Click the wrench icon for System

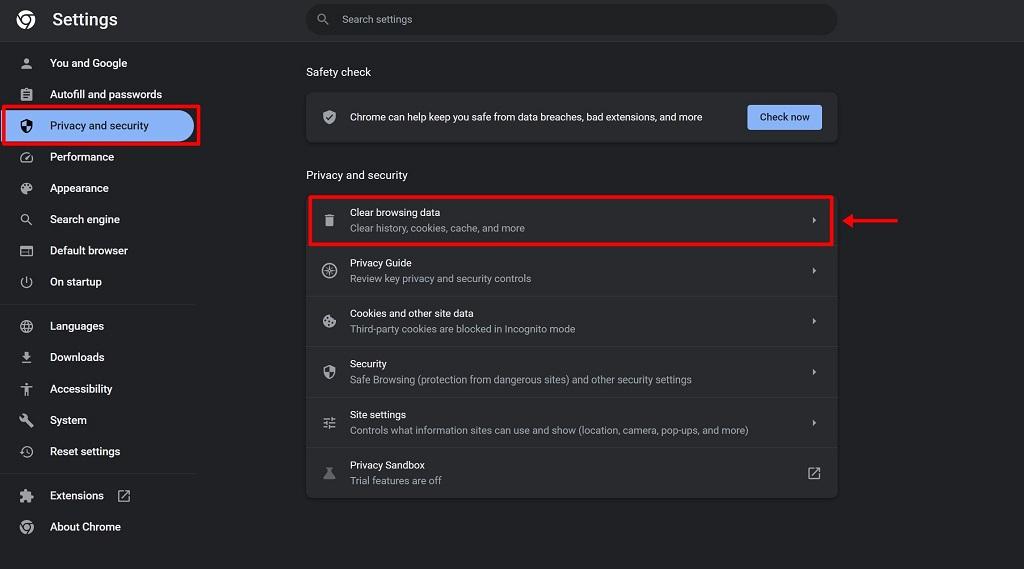[x=26, y=420]
